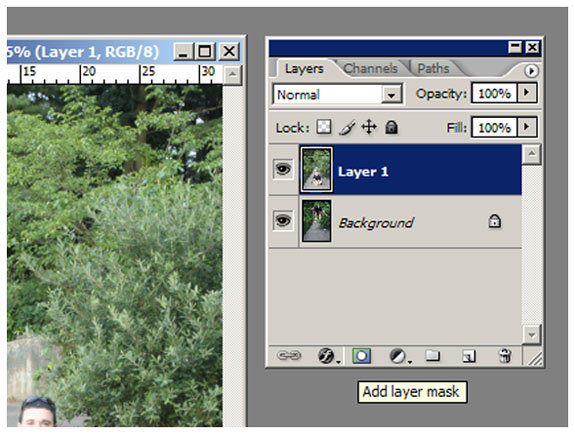Open the Layers panel options menu
This screenshot has width=575, height=434.
[x=531, y=70]
